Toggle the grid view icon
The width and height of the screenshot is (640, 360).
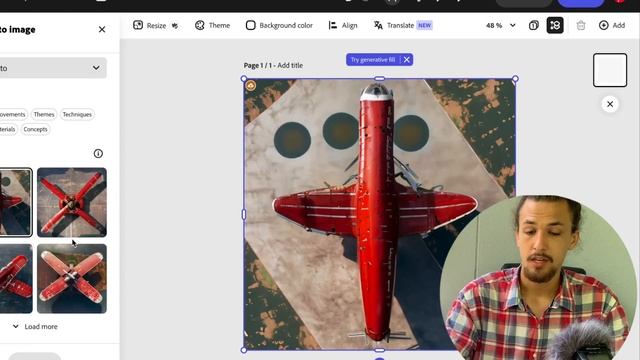[x=555, y=25]
